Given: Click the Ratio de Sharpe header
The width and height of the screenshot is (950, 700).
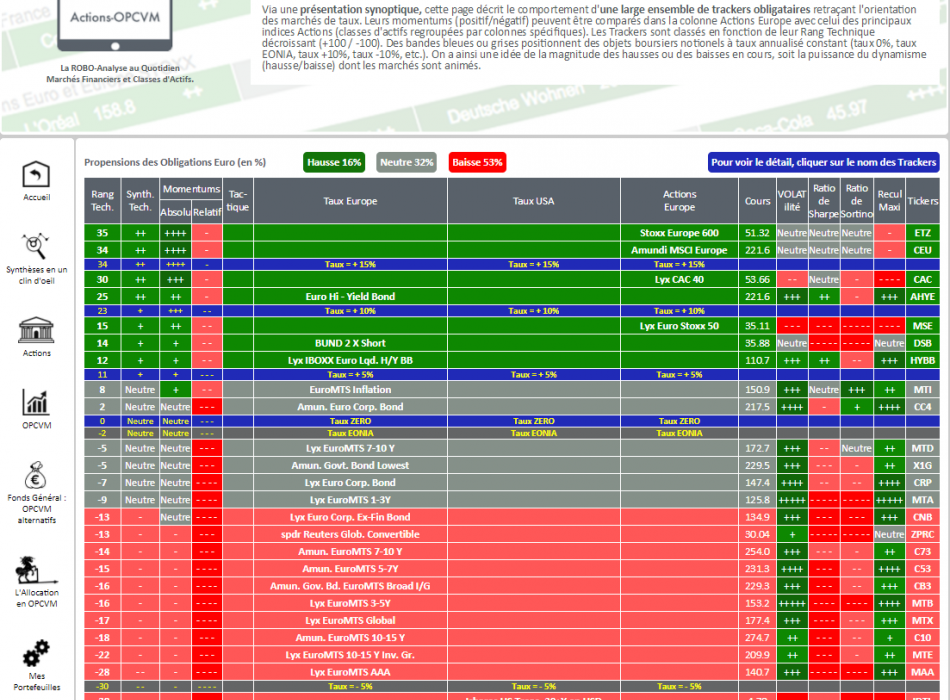Looking at the screenshot, I should pyautogui.click(x=824, y=201).
